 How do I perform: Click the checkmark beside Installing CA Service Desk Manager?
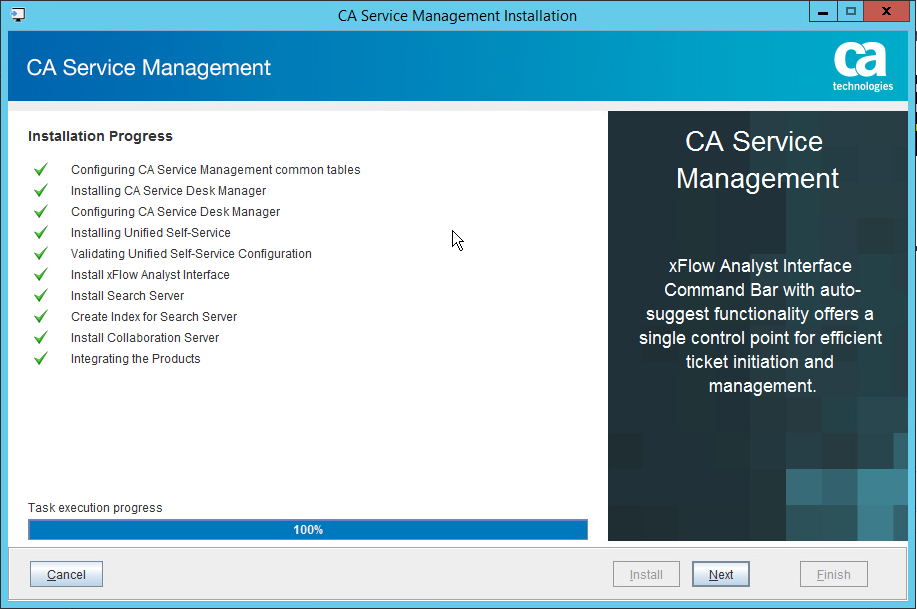coord(40,190)
